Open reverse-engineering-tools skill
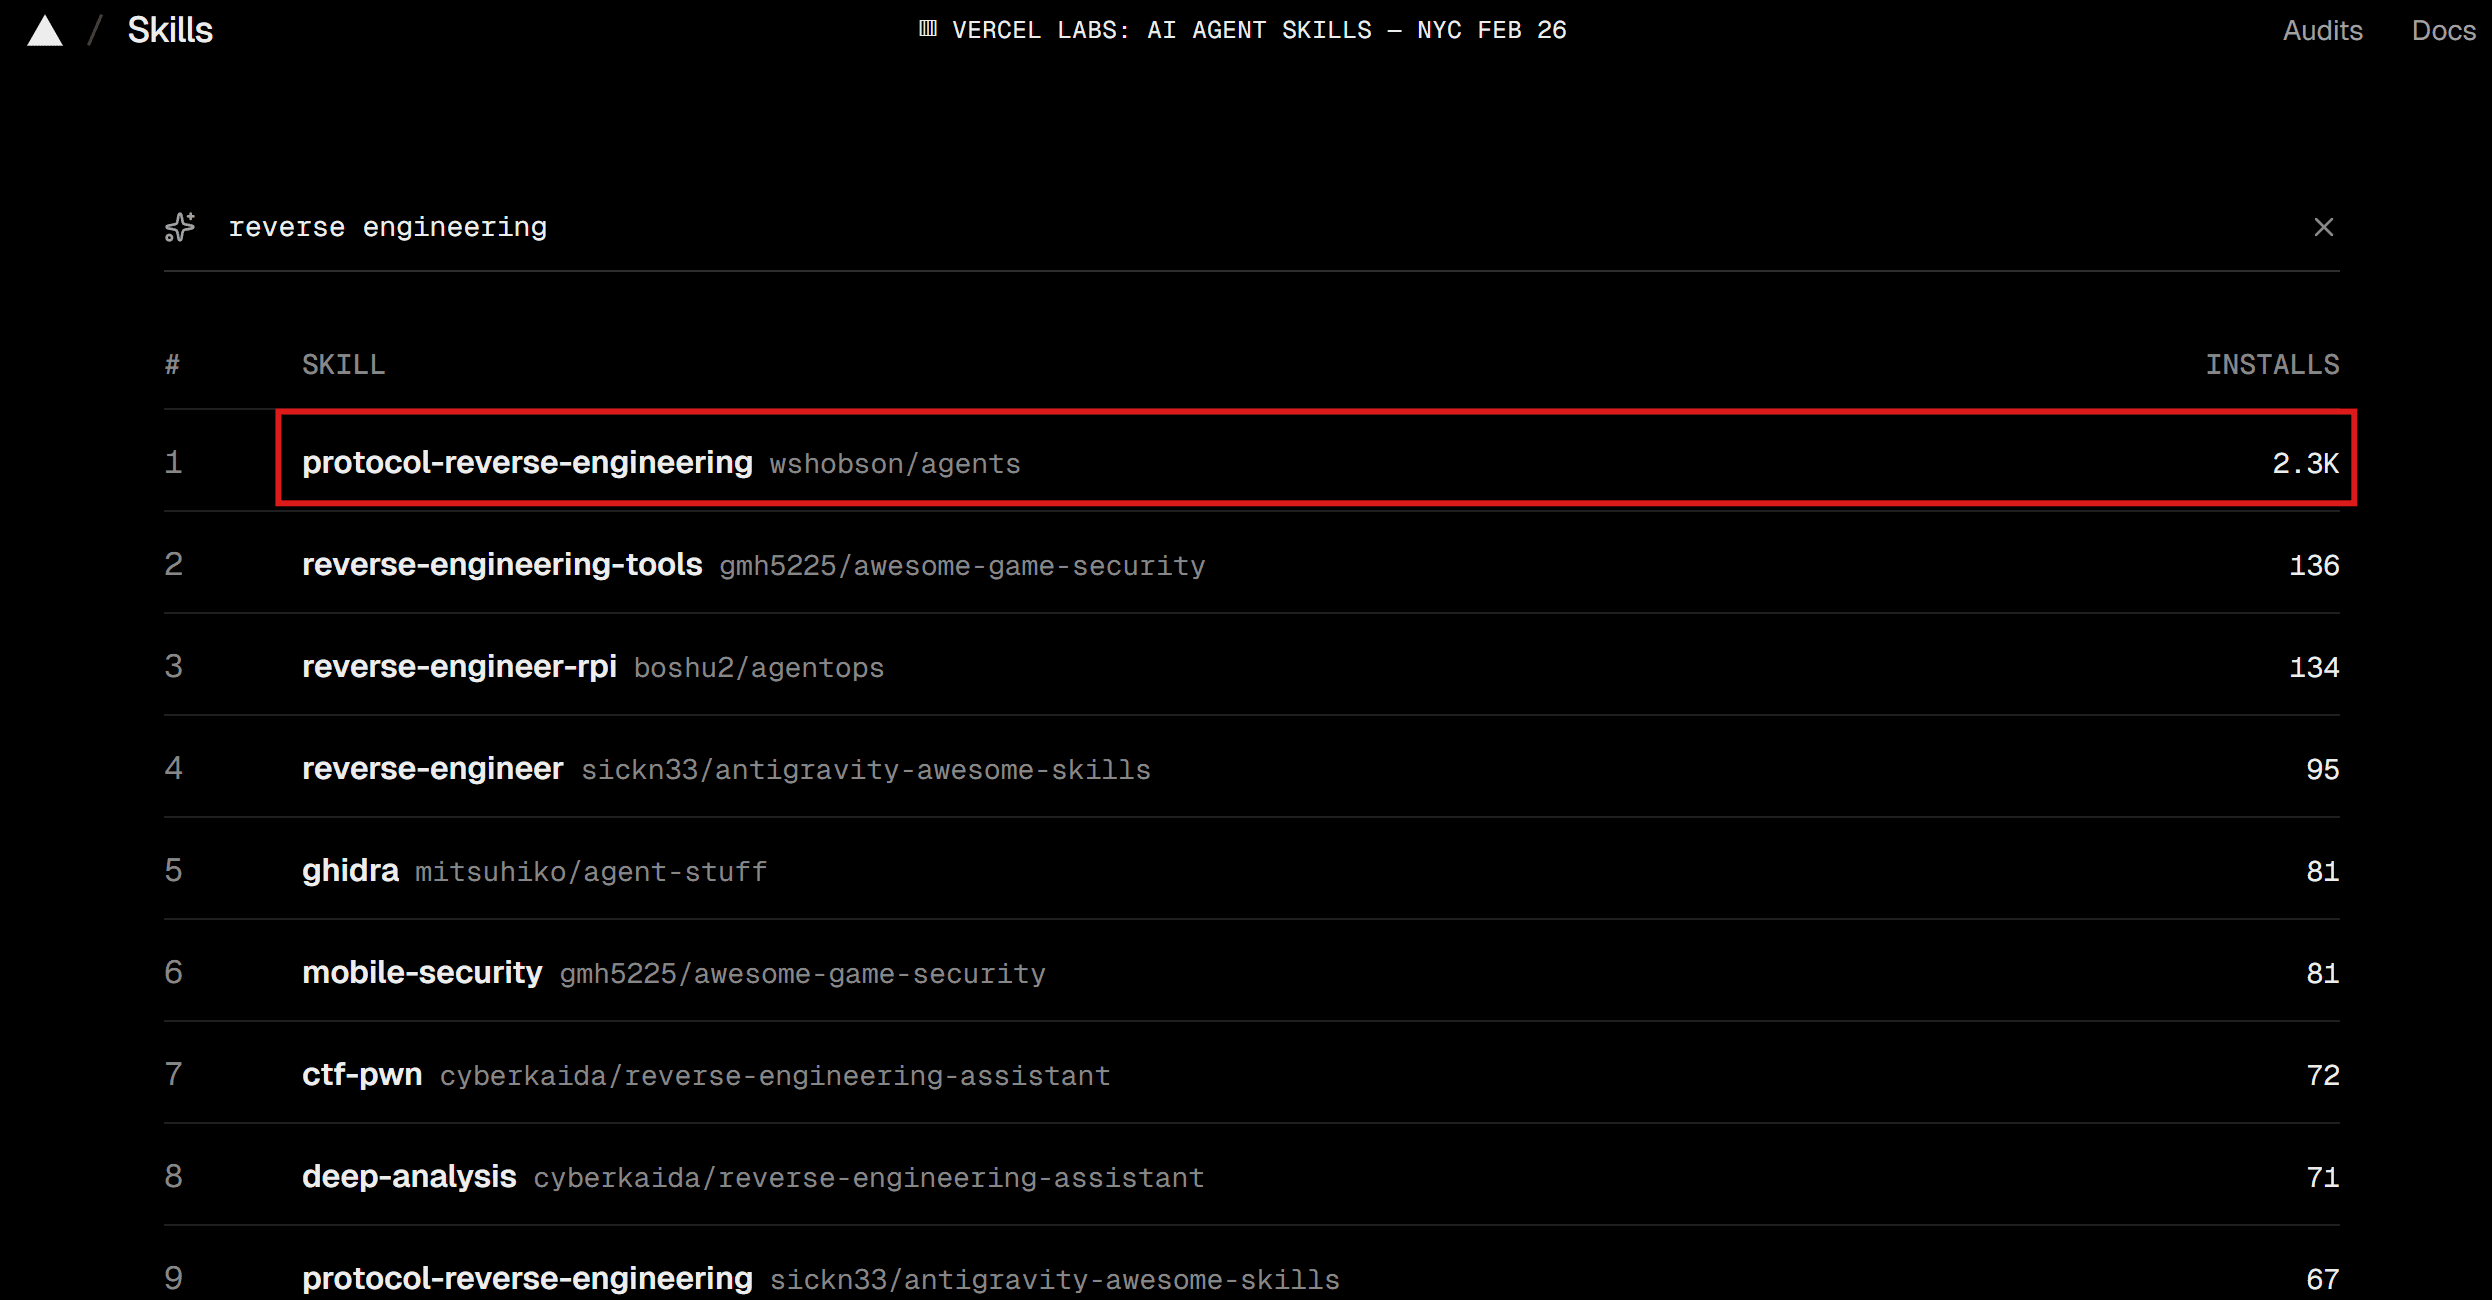Viewport: 2492px width, 1300px height. click(x=502, y=564)
